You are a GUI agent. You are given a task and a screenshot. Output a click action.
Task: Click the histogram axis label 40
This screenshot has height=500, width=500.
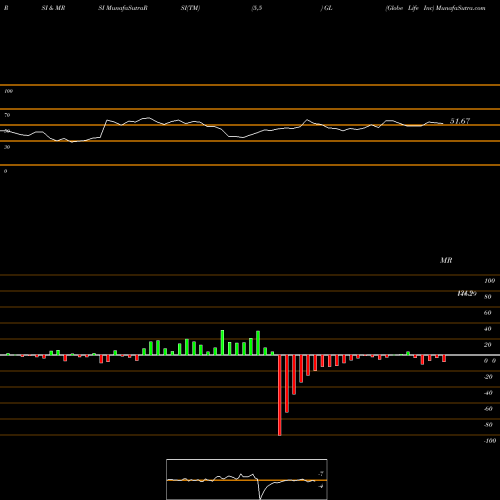coord(488,329)
